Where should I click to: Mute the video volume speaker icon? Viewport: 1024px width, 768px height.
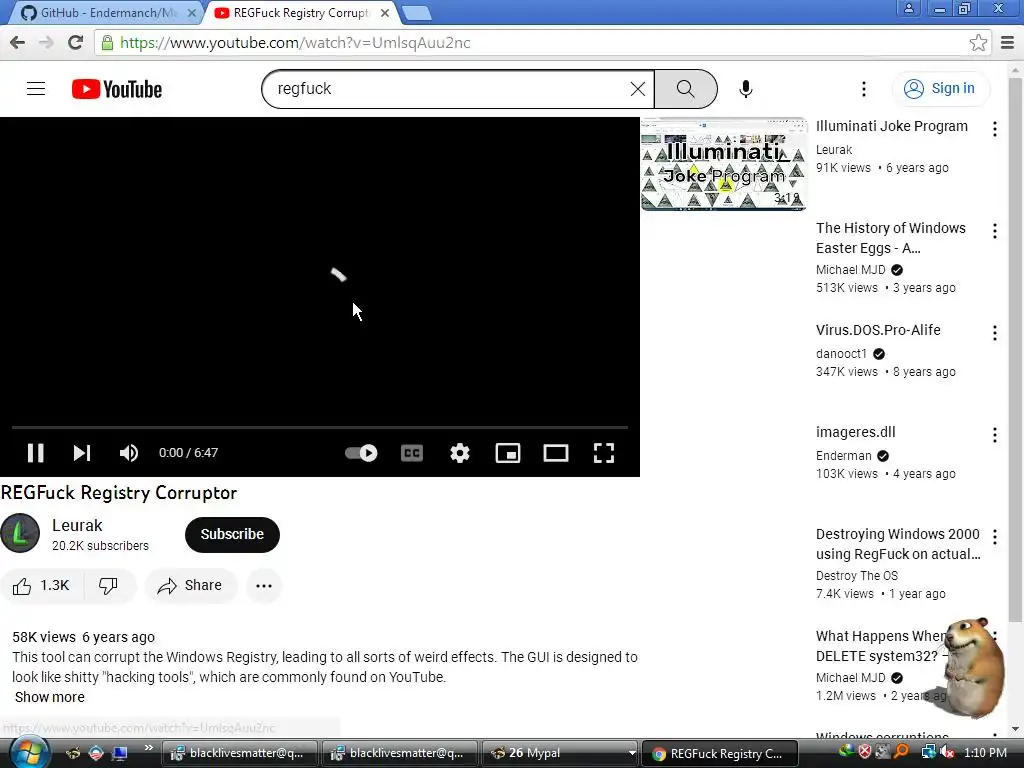(x=129, y=453)
